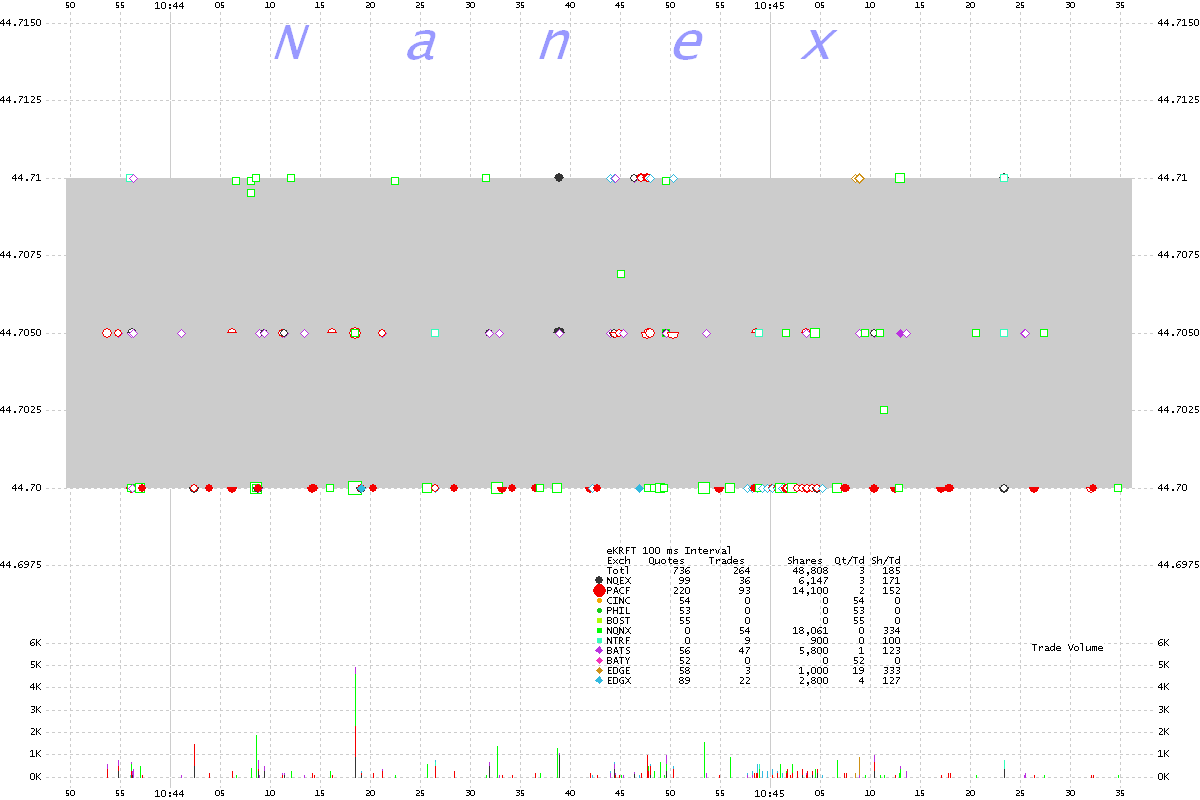Click the 'EDGX' exchange label
Image resolution: width=1200 pixels, height=800 pixels.
619,680
